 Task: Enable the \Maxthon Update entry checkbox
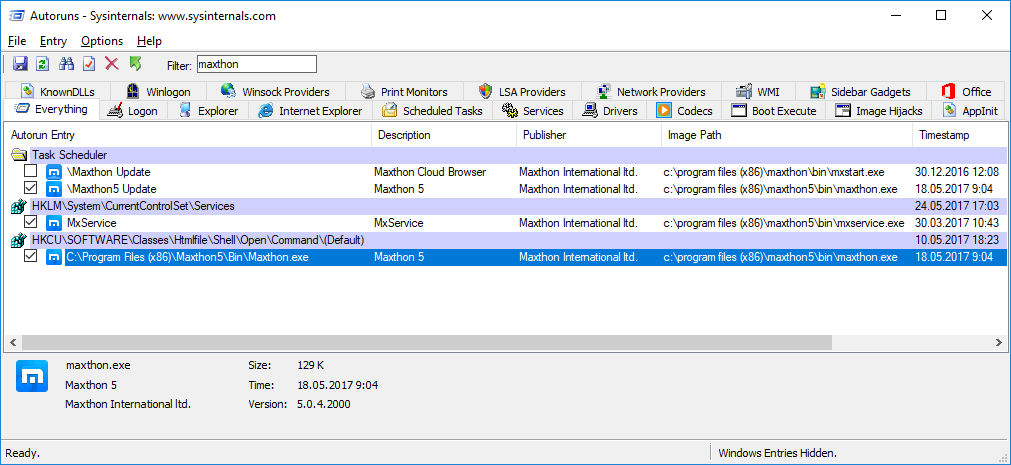[x=30, y=172]
